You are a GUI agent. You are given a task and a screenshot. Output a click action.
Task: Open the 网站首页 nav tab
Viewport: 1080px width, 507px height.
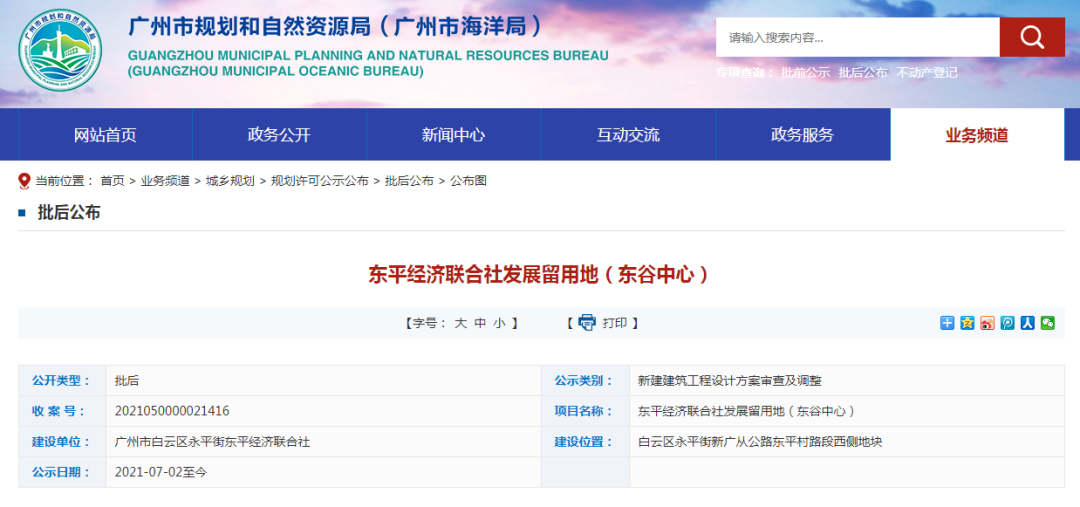(105, 134)
